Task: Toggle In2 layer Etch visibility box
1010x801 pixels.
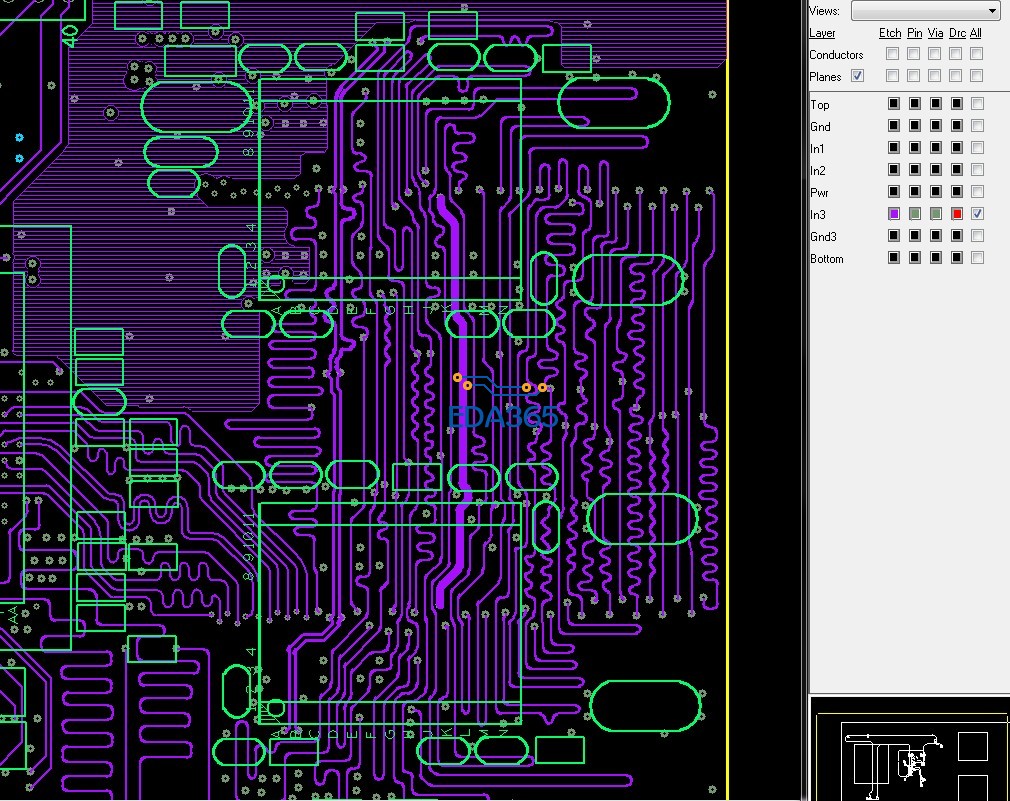Action: (893, 169)
